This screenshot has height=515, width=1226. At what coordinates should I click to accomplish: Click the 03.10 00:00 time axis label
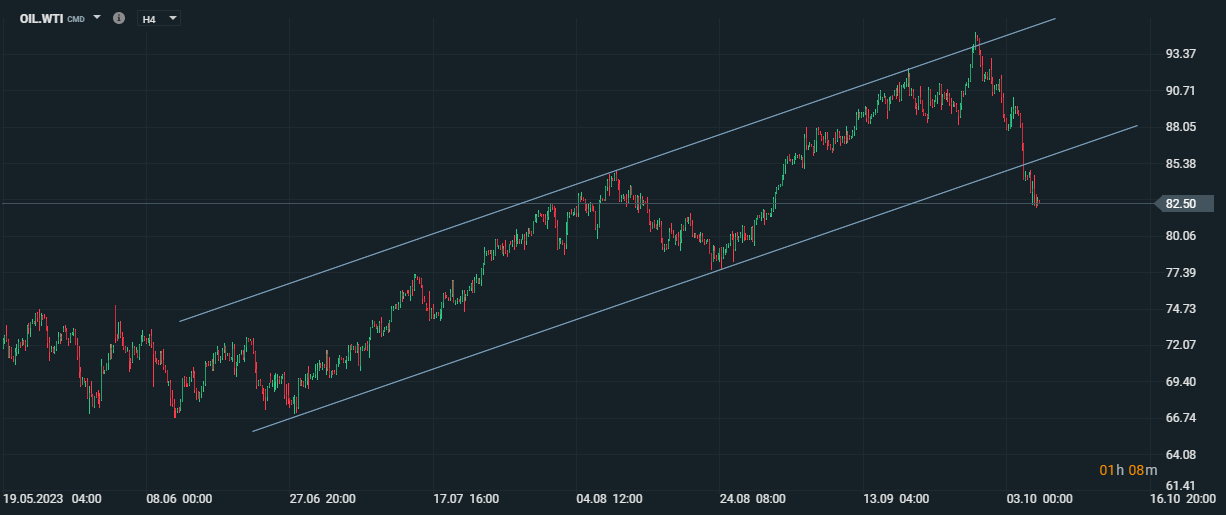[x=1039, y=498]
